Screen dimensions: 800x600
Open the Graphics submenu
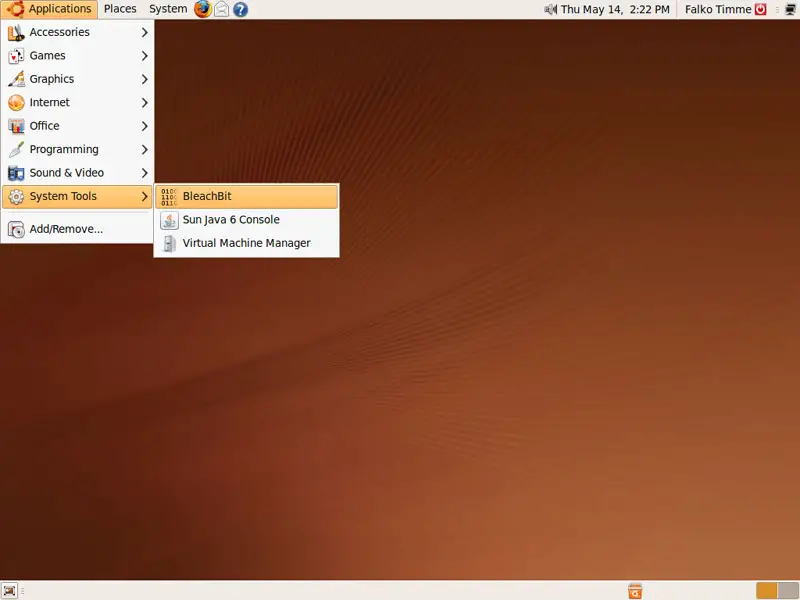(78, 79)
